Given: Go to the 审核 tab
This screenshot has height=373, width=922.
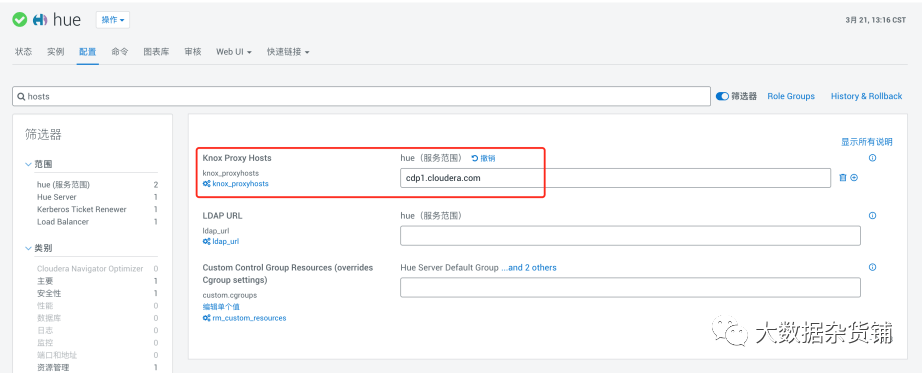Looking at the screenshot, I should [x=193, y=52].
